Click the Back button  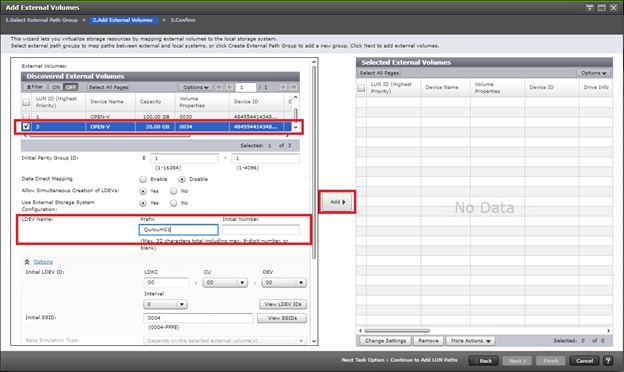484,361
